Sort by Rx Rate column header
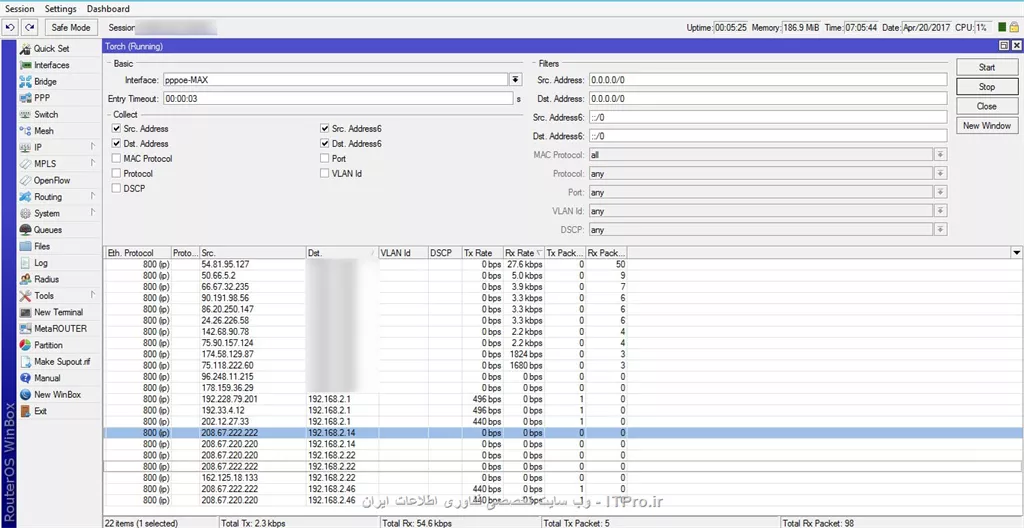This screenshot has height=528, width=1024. click(x=524, y=253)
